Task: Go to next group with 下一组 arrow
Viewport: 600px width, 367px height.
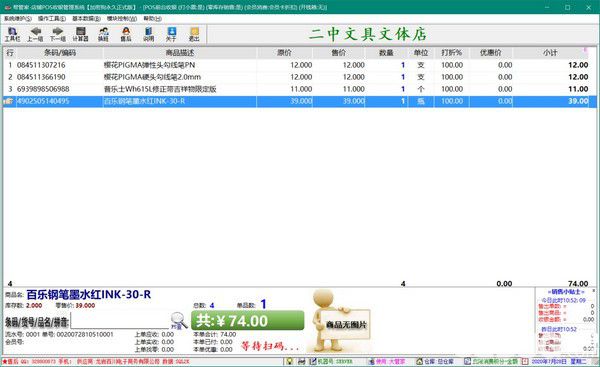Action: click(58, 34)
